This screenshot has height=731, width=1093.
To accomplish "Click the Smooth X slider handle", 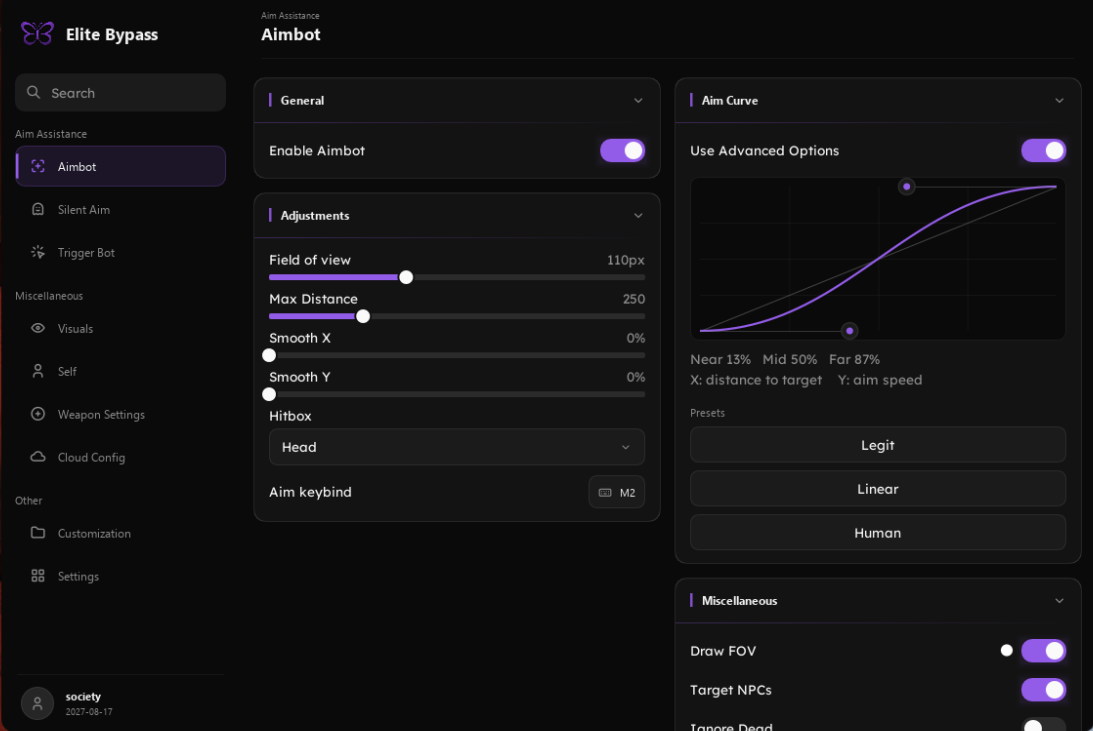I will point(269,355).
